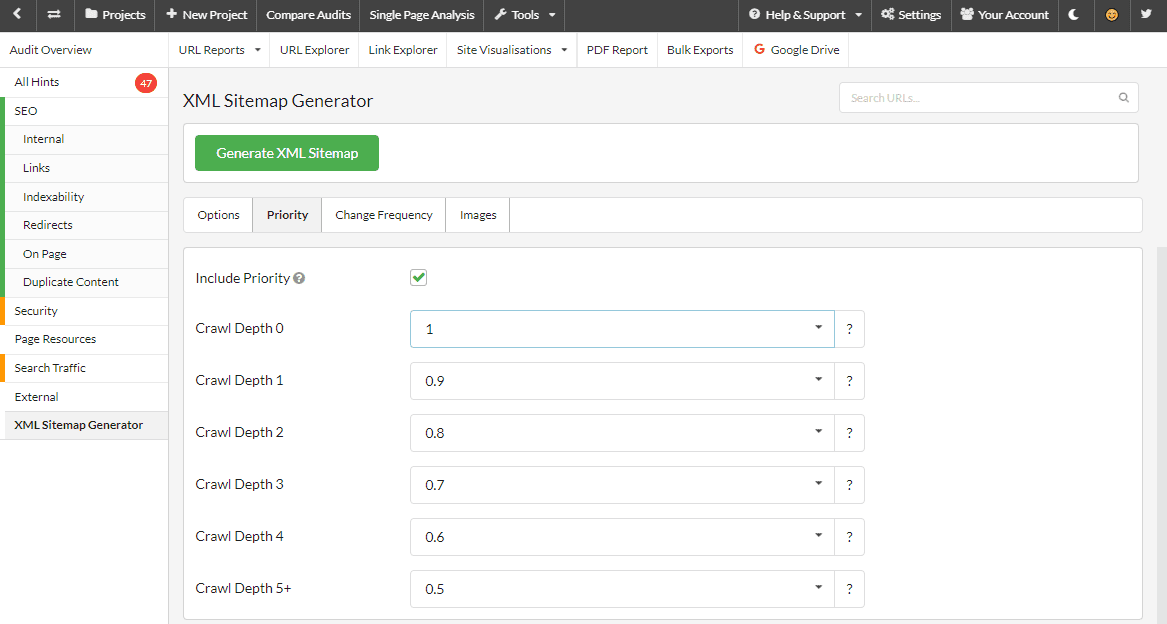Open the PDF Report page
The image size is (1167, 624).
tap(617, 50)
